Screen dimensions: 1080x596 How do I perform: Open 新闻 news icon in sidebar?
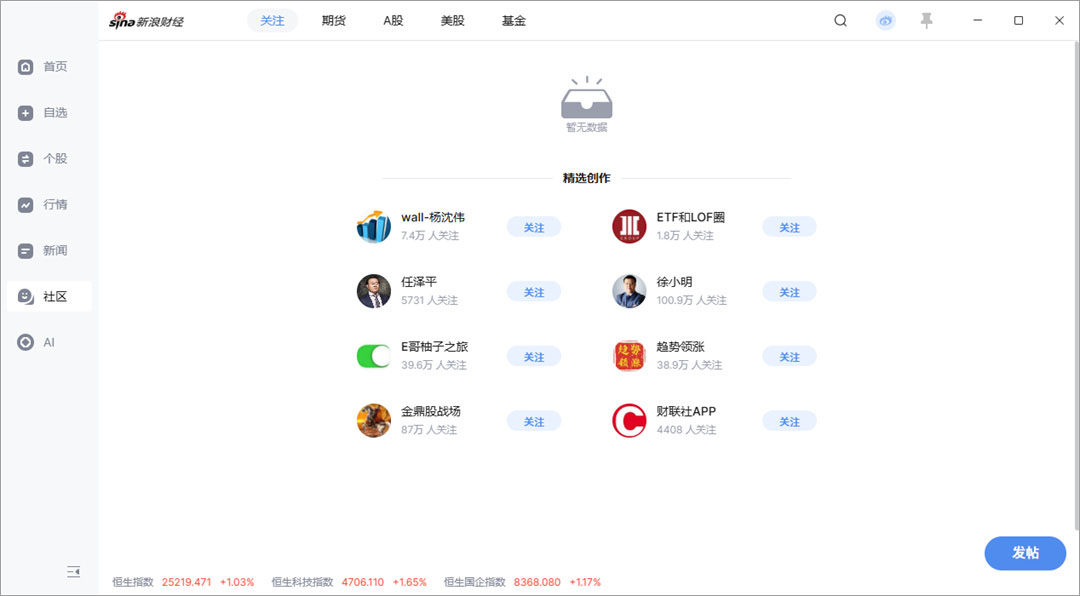click(25, 251)
